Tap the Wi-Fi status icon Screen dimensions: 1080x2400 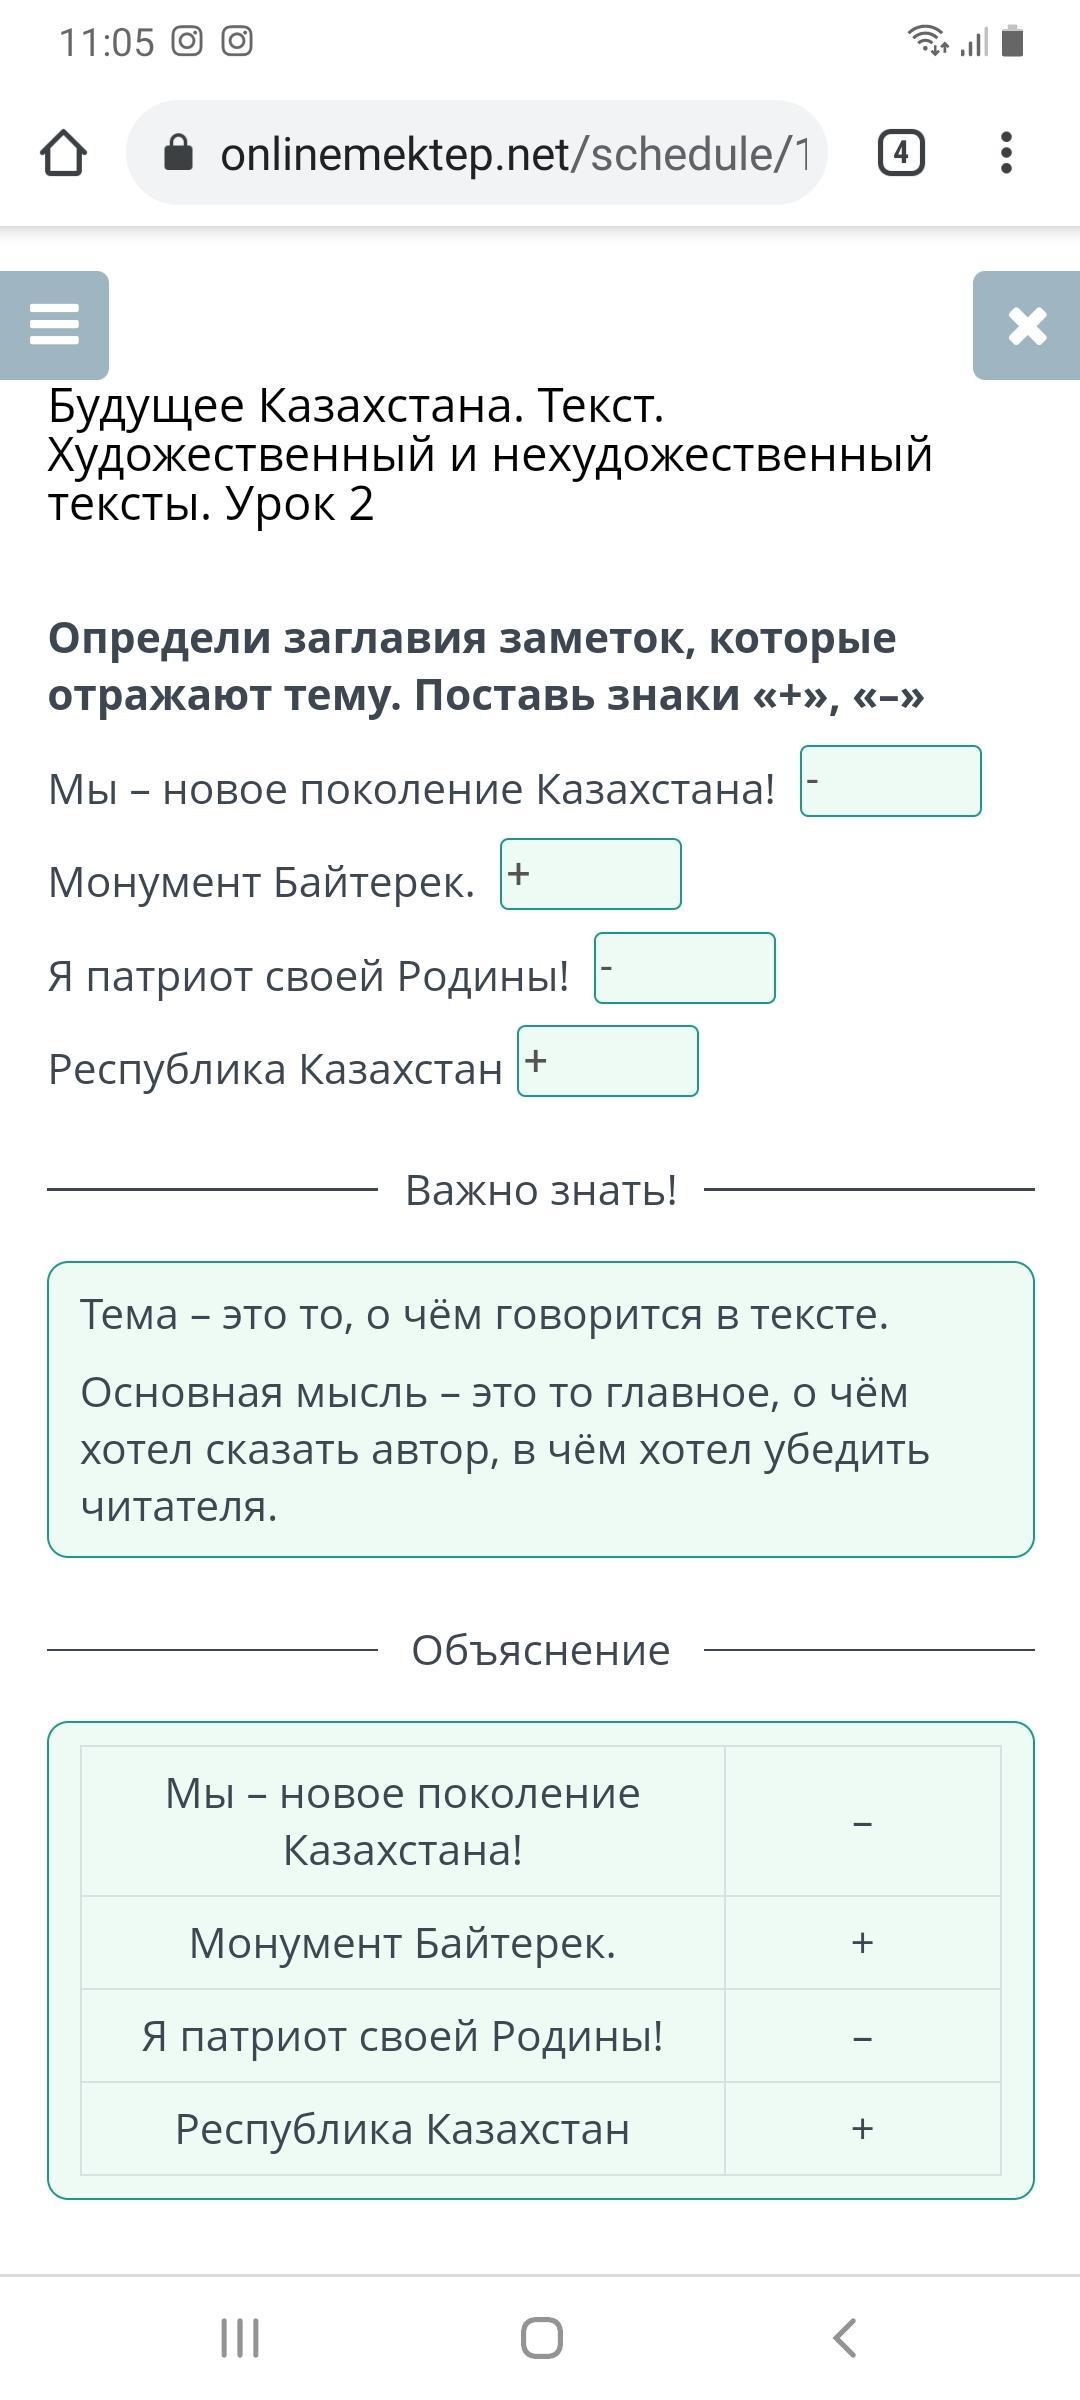tap(927, 42)
